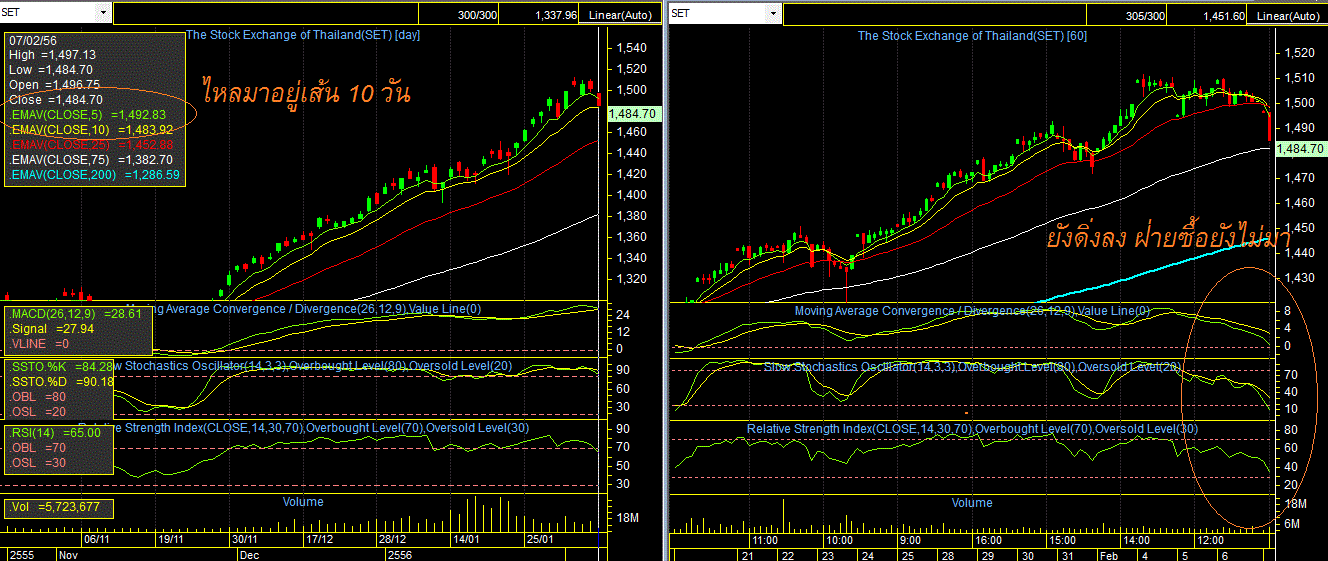Click the Dec month label on the axis
Viewport: 1328px width, 561px height.
249,554
